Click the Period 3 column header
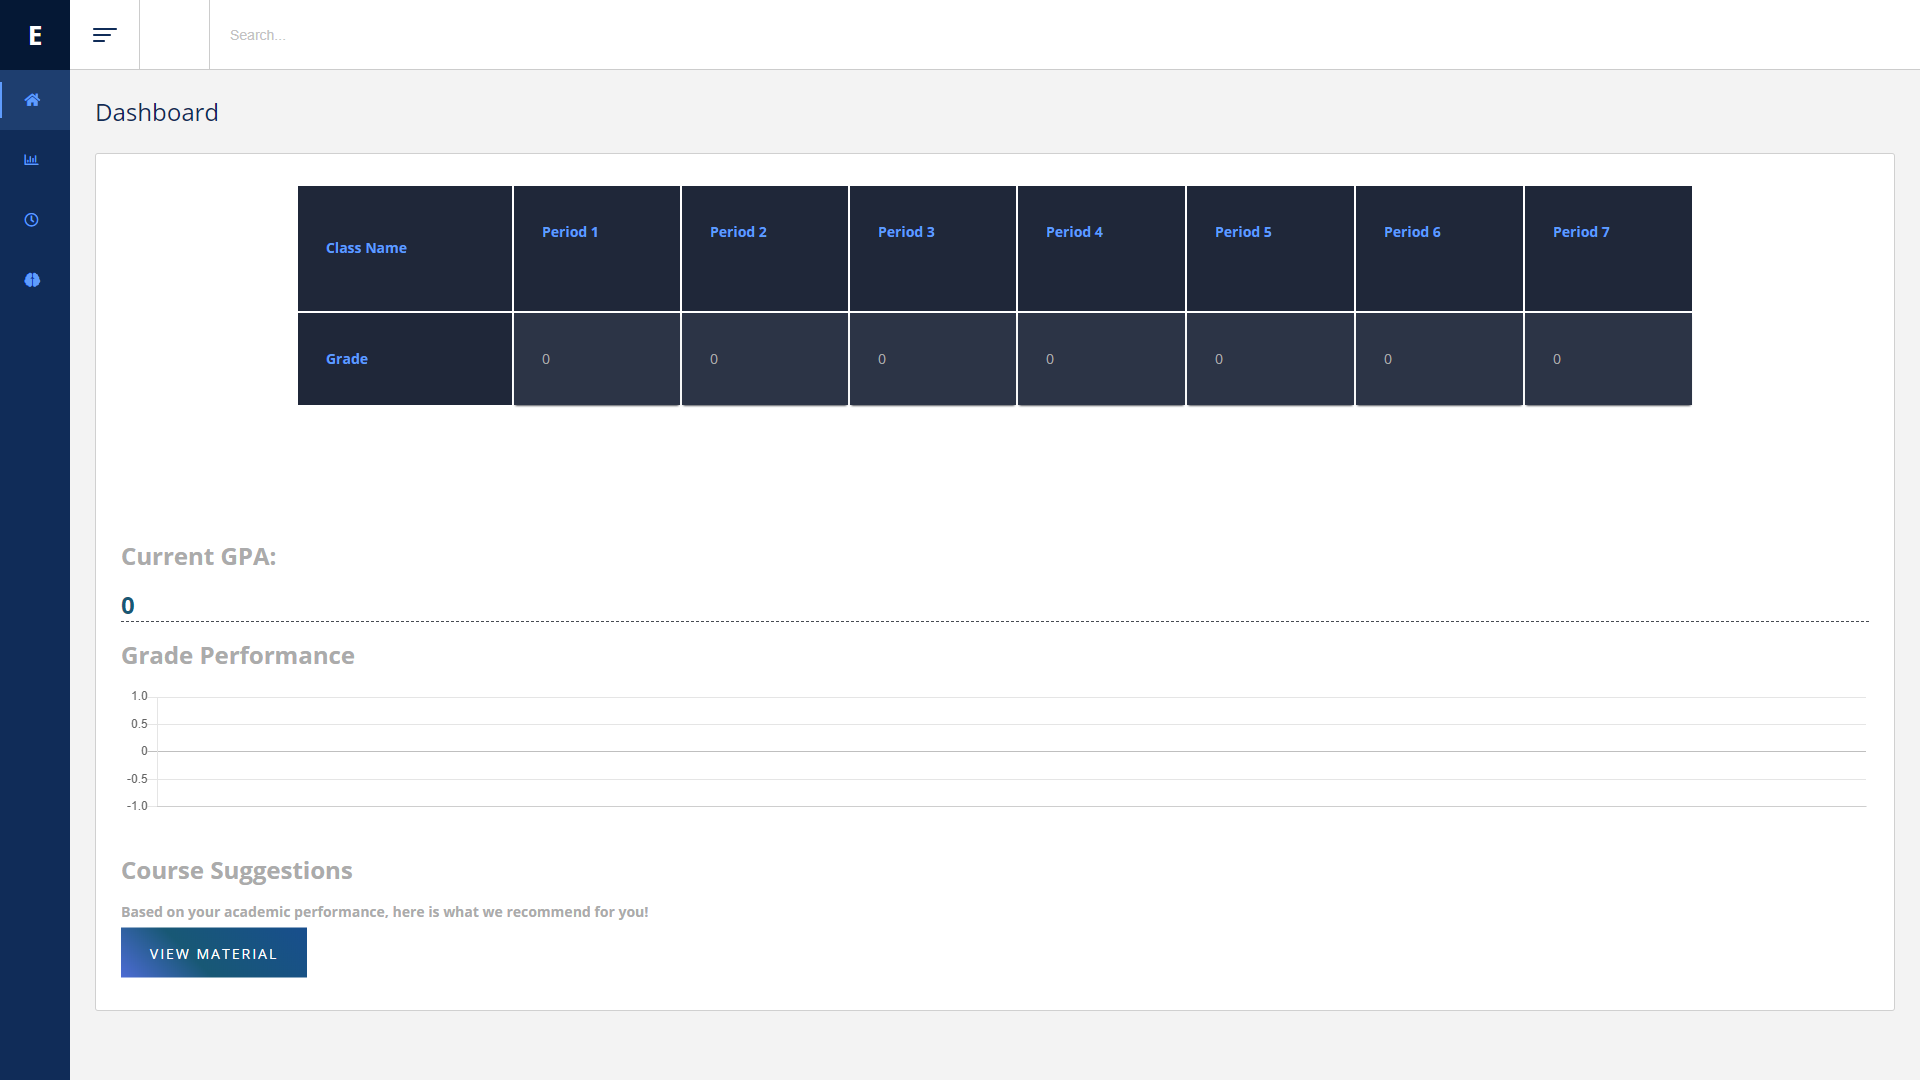Viewport: 1920px width, 1080px height. click(933, 248)
